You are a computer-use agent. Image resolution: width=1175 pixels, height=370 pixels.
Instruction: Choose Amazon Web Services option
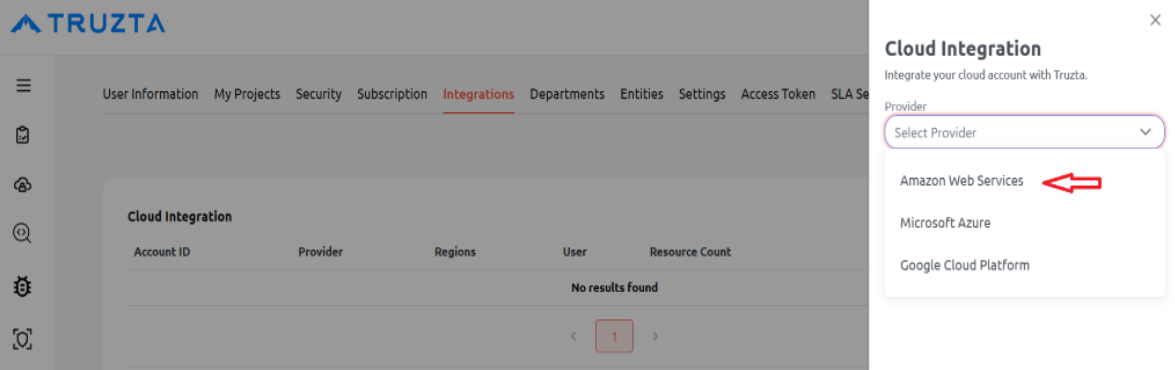(x=961, y=181)
